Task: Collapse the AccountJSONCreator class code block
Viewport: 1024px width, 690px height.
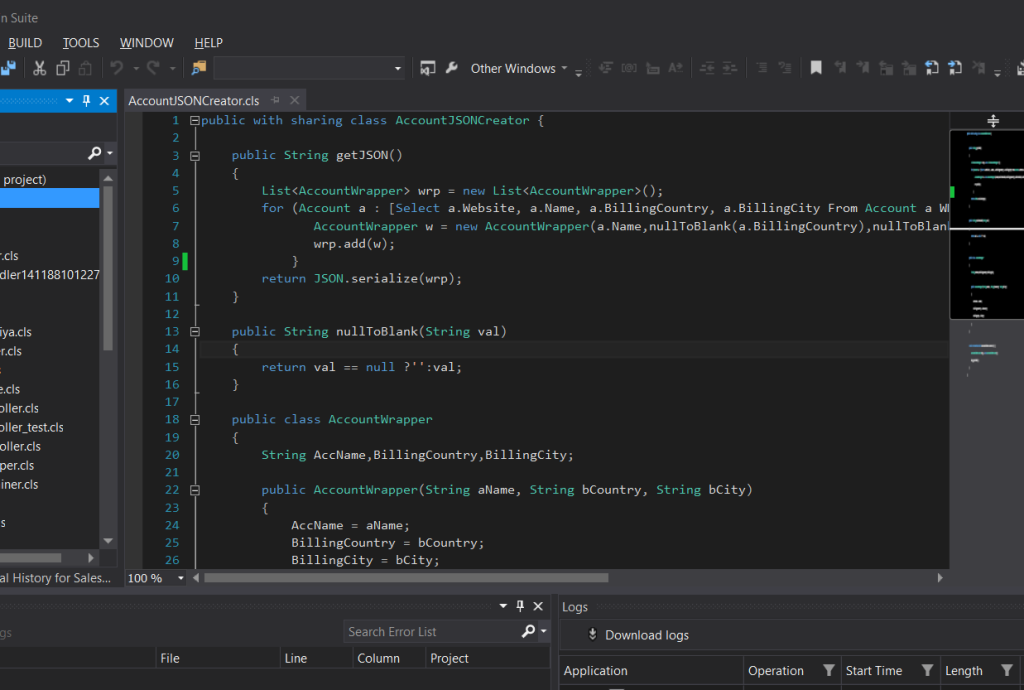Action: pyautogui.click(x=194, y=120)
